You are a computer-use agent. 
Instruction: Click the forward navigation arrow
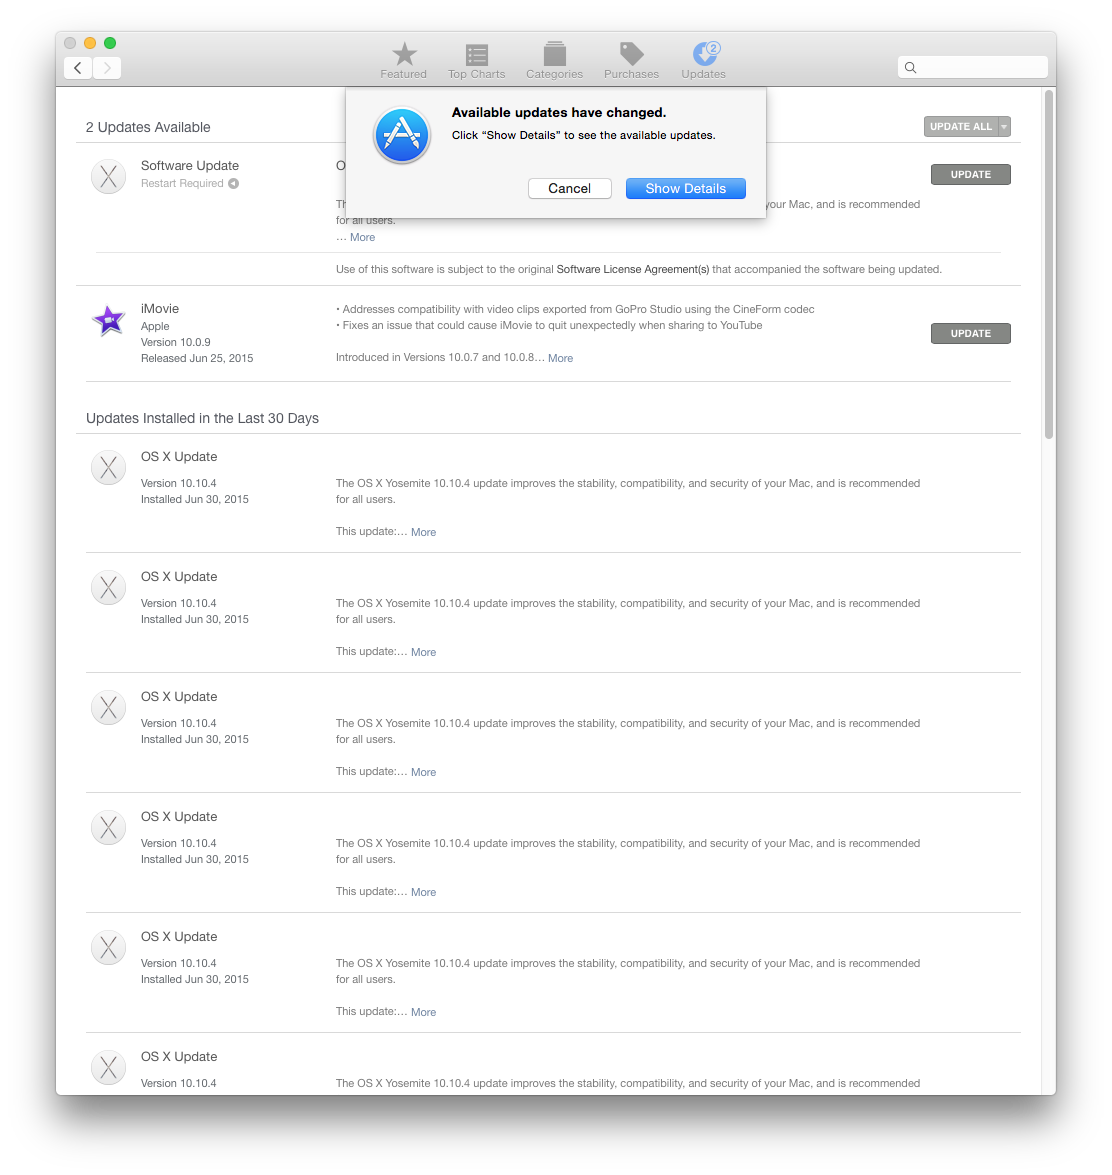(x=107, y=67)
